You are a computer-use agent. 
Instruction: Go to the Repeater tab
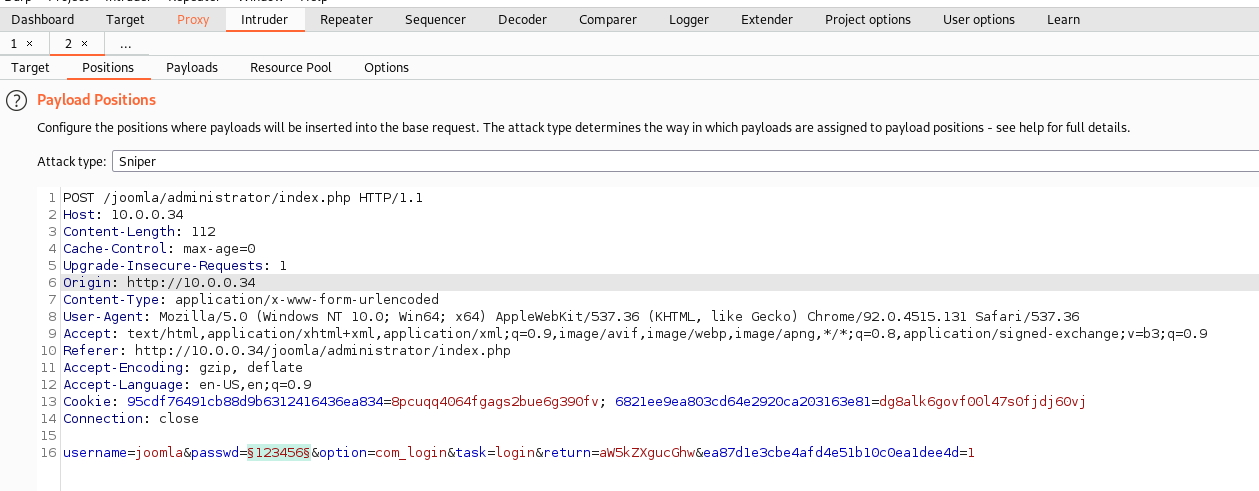click(346, 20)
